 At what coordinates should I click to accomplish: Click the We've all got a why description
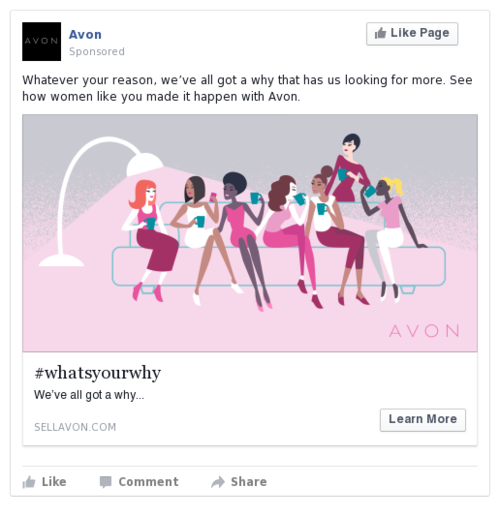pyautogui.click(x=89, y=395)
